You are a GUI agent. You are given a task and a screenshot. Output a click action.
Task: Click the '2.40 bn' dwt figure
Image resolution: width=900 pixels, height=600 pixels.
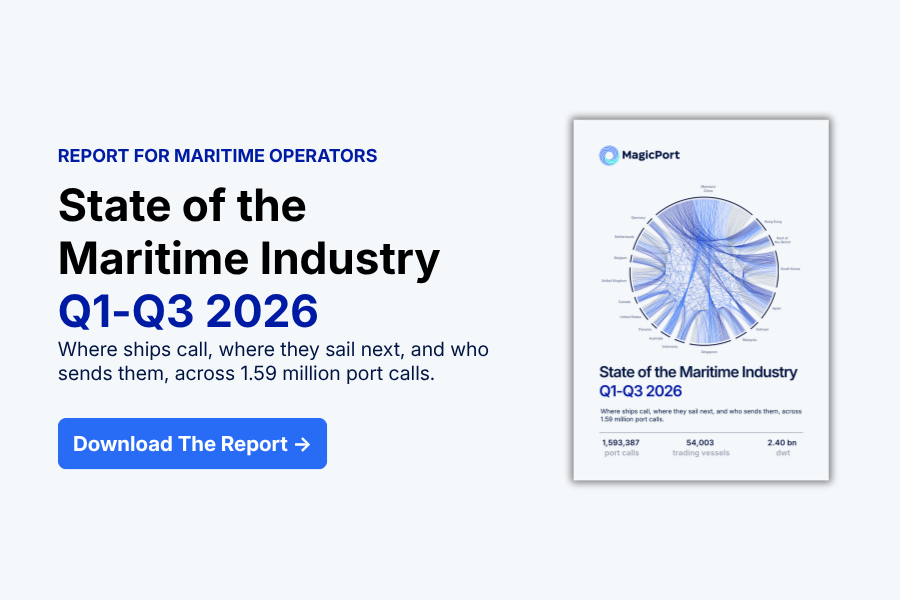[x=782, y=443]
